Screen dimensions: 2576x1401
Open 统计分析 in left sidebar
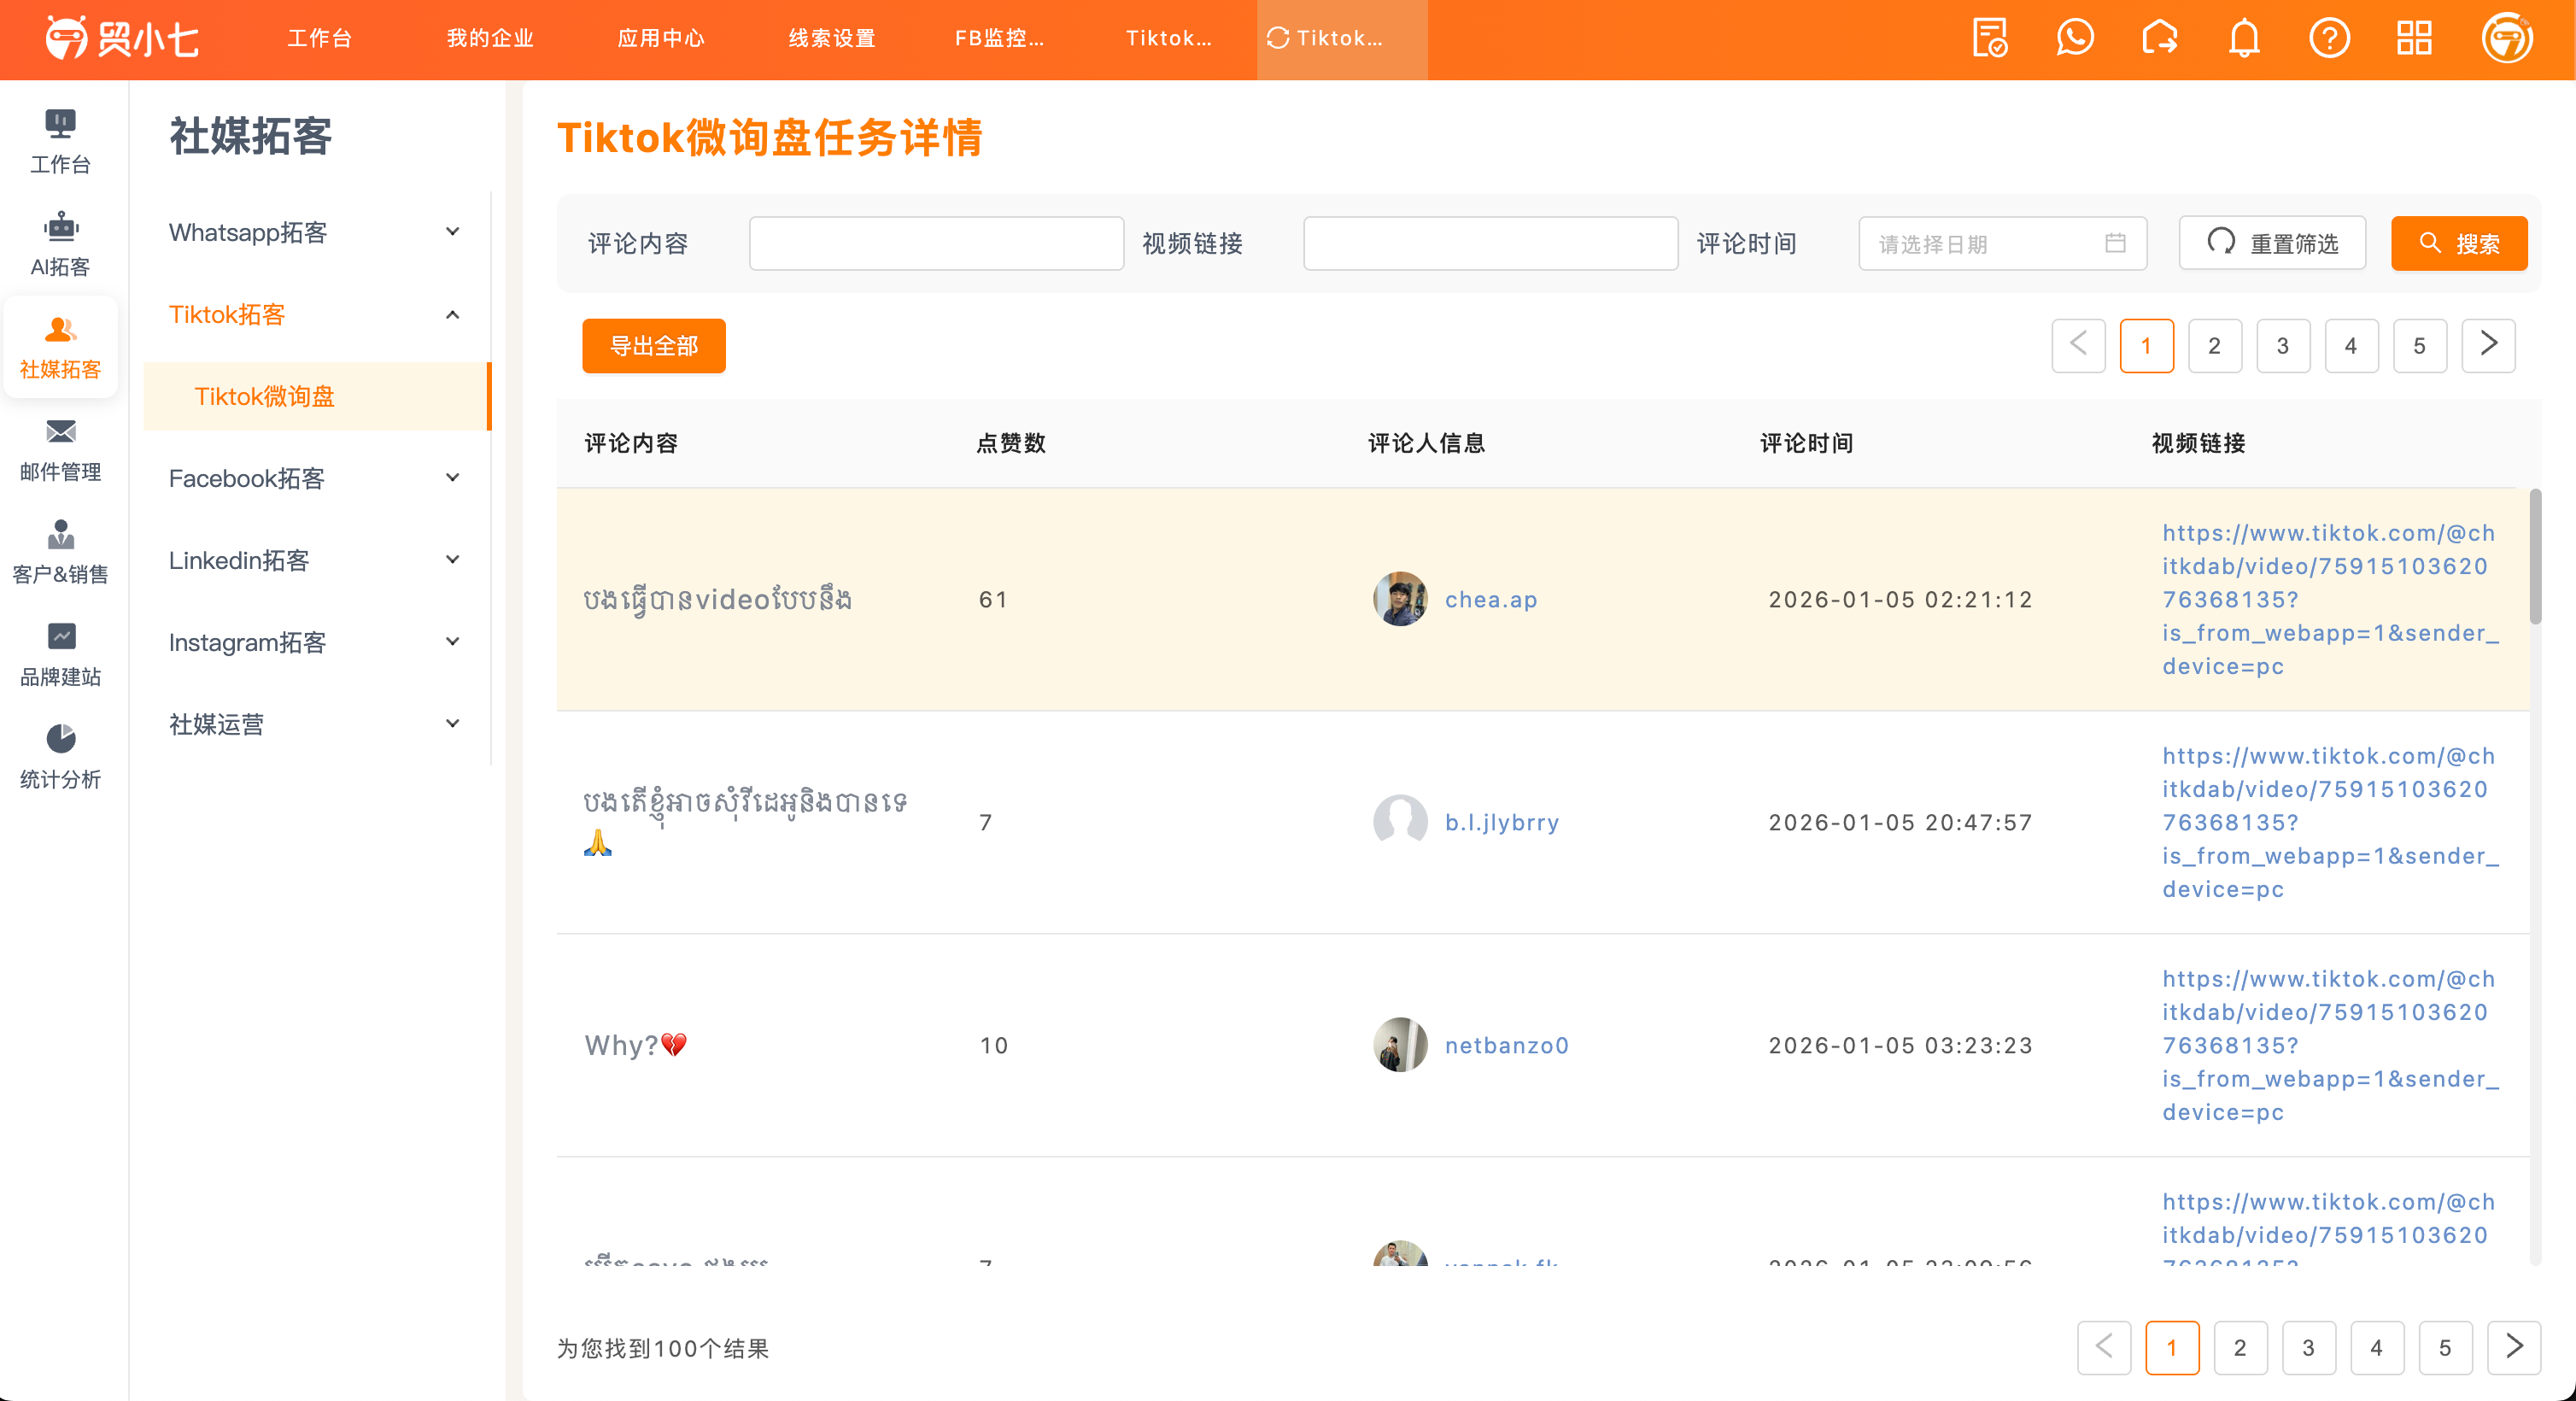pyautogui.click(x=60, y=757)
